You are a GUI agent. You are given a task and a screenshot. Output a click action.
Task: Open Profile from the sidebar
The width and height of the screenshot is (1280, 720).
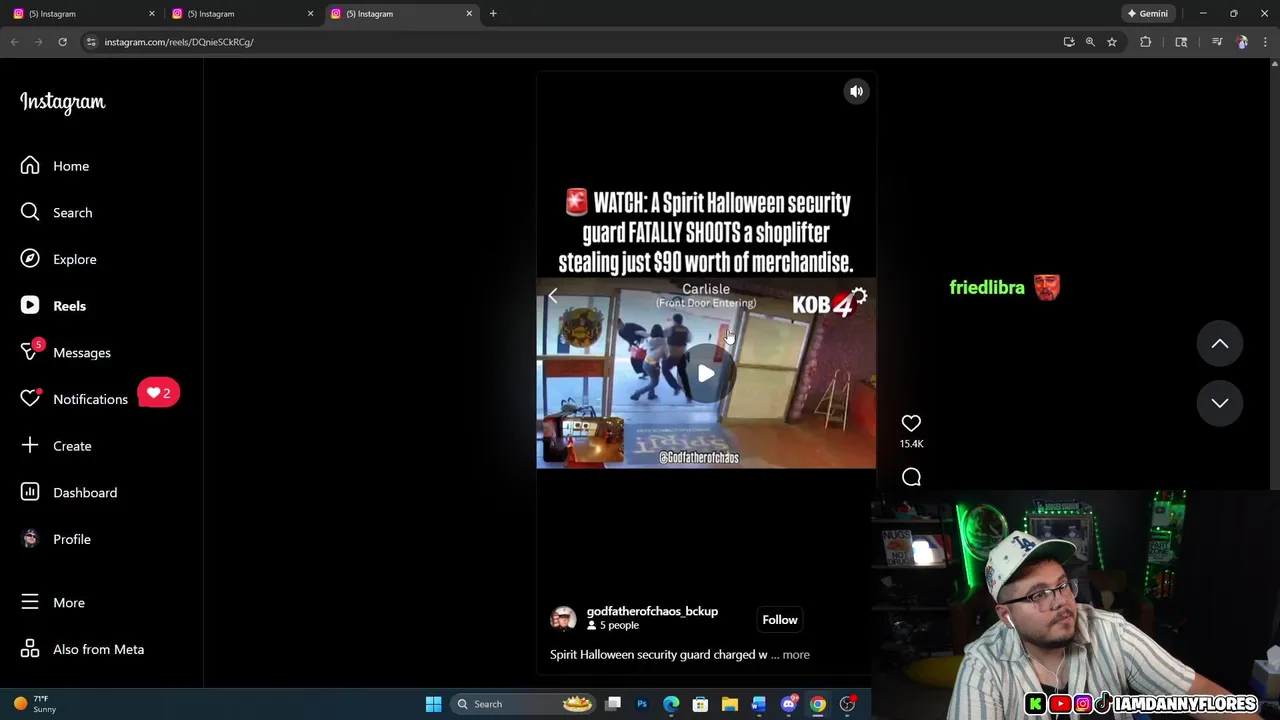tap(56, 539)
